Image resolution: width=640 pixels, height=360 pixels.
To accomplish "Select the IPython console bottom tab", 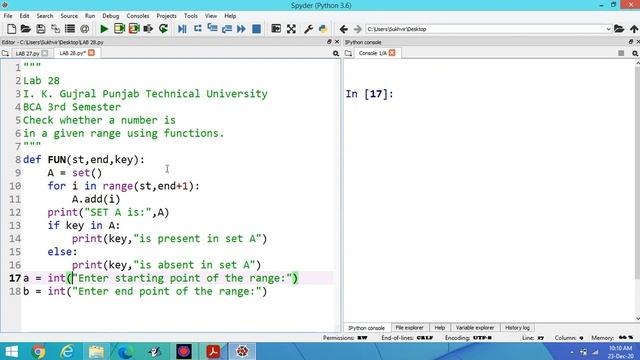I will pos(367,328).
